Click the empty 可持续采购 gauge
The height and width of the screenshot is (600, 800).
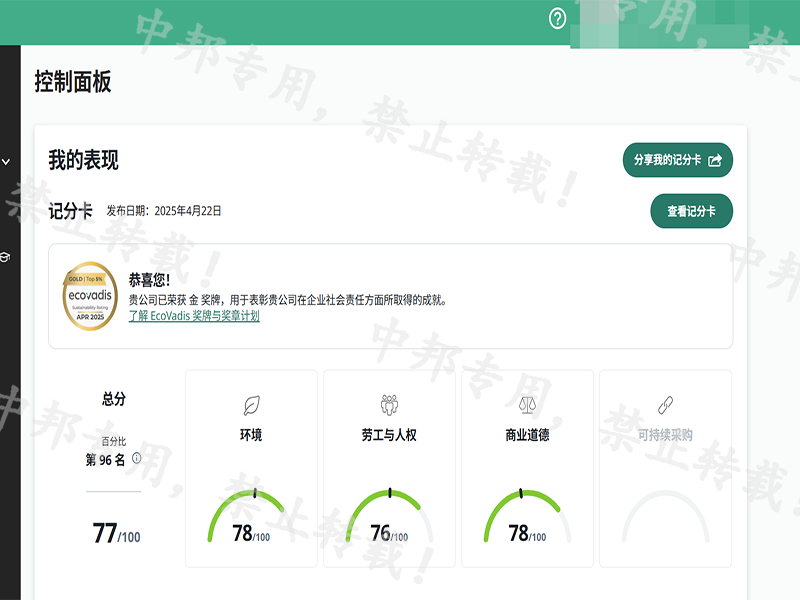tap(665, 517)
